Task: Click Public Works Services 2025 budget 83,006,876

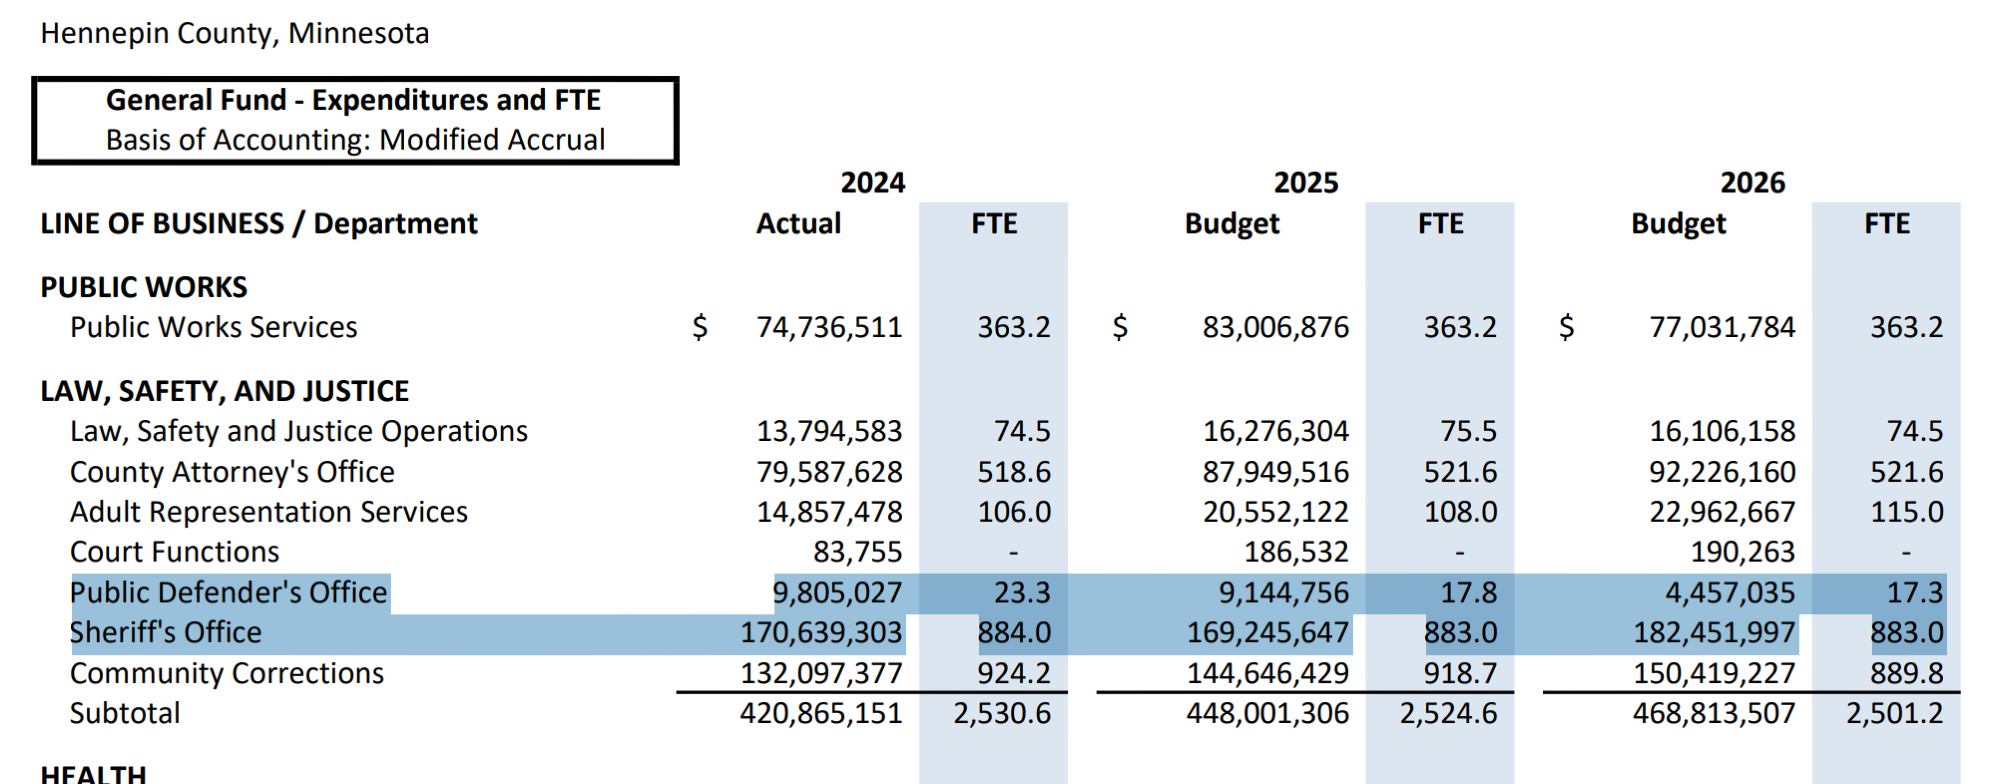Action: 1275,327
